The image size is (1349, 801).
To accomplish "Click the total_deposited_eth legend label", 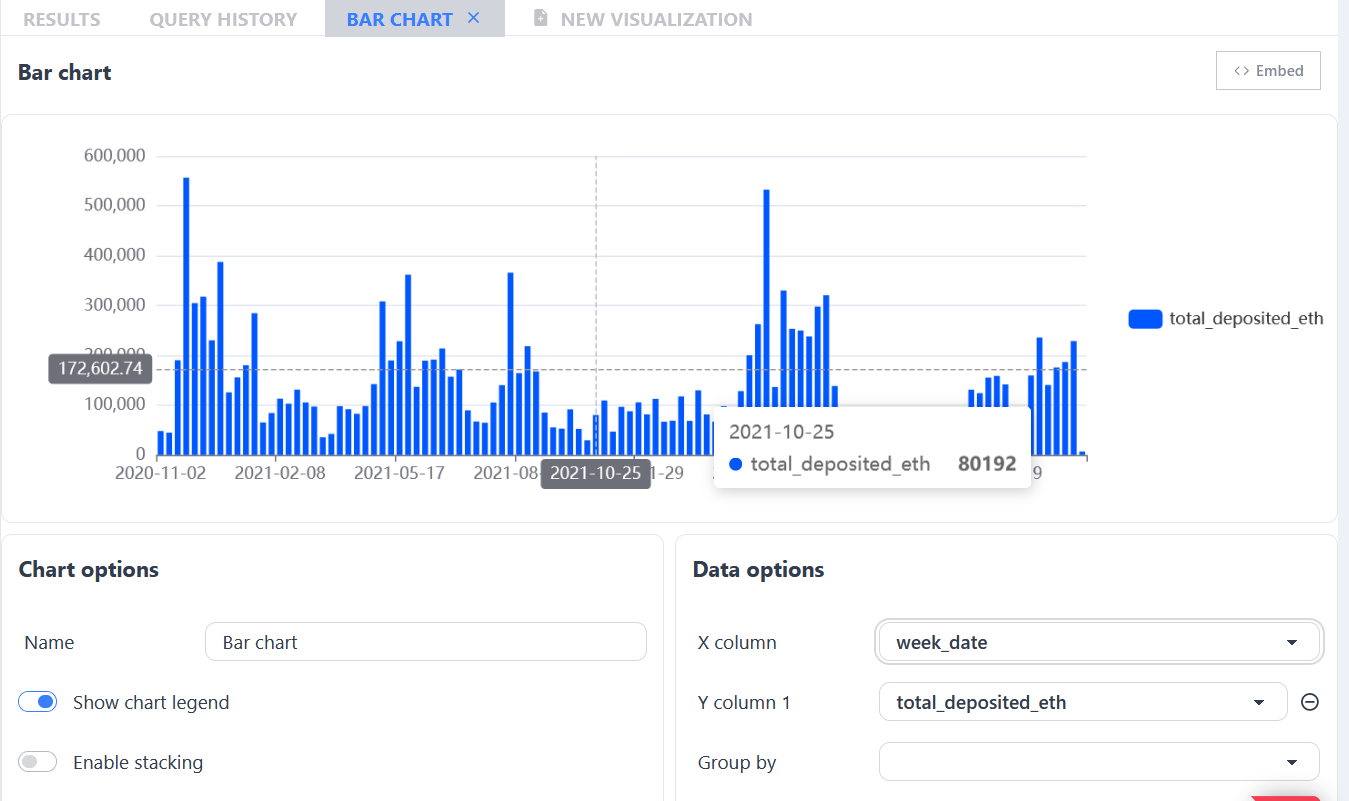I will (x=1246, y=319).
